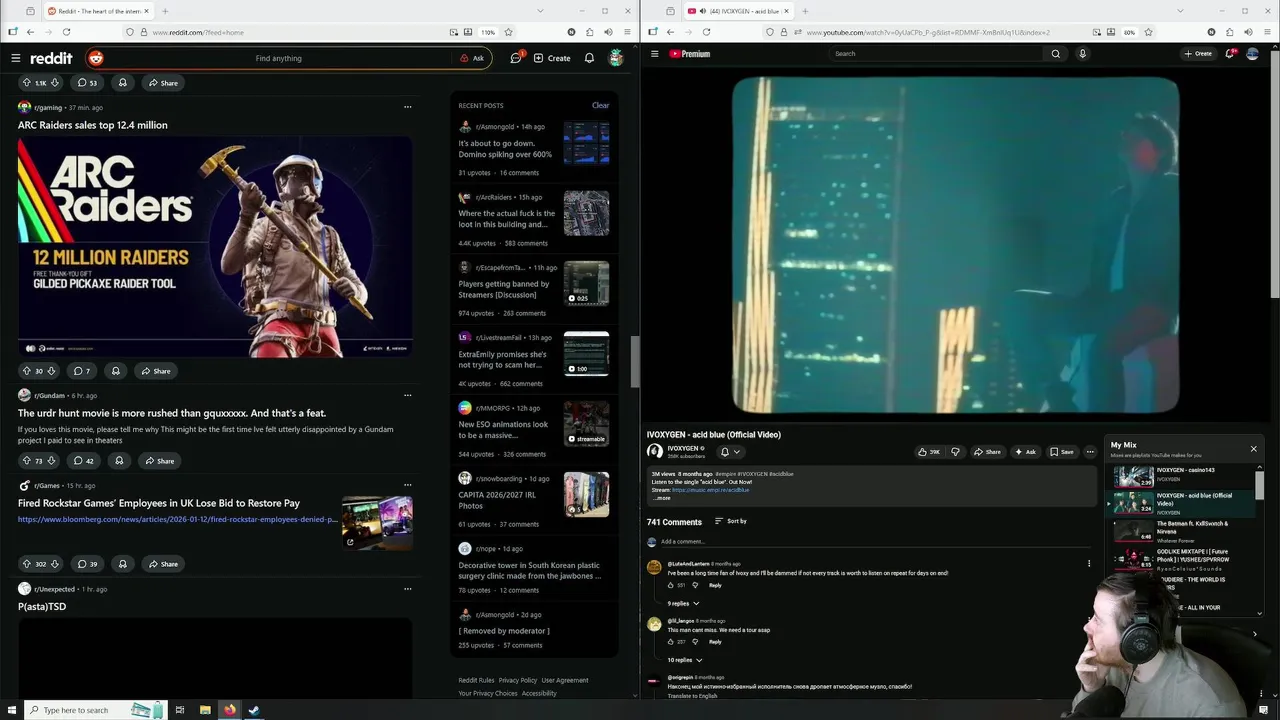Open options menu for r/Games post
This screenshot has width=1280, height=720.
pyautogui.click(x=407, y=485)
